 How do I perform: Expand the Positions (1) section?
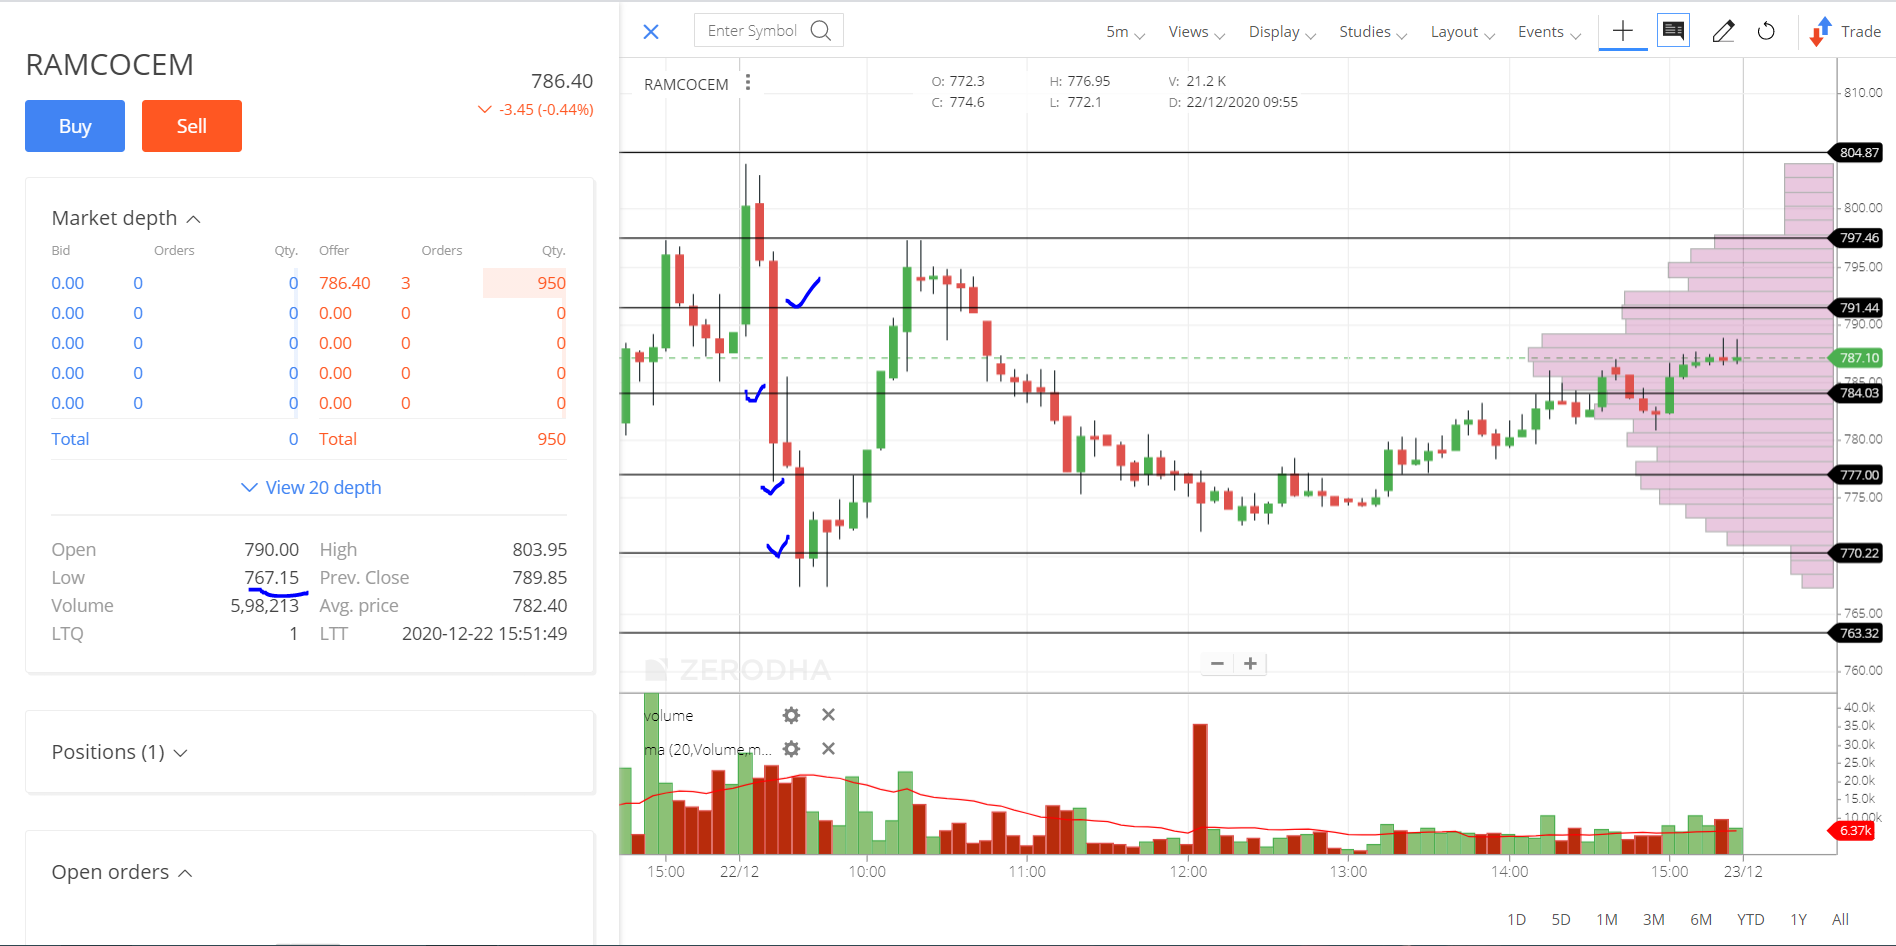[x=119, y=752]
